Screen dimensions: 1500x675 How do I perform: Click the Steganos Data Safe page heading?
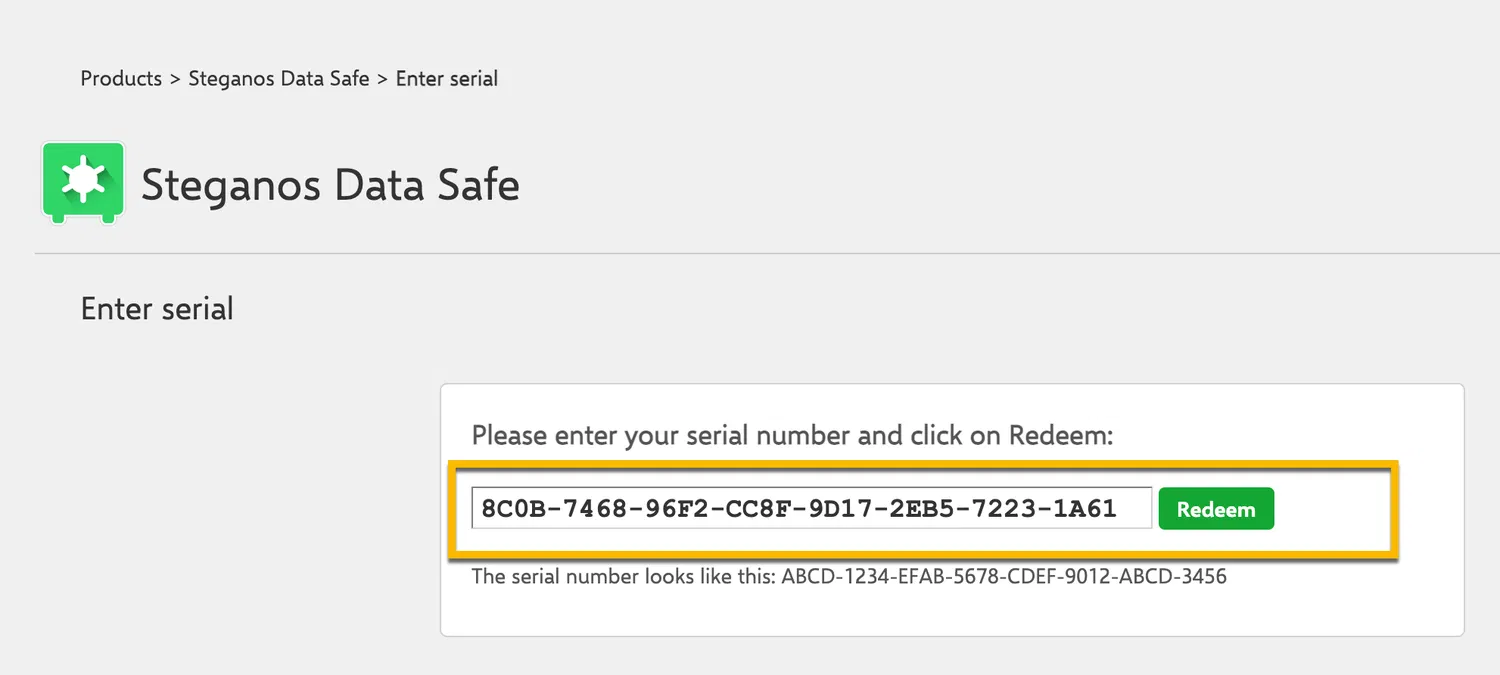click(330, 185)
